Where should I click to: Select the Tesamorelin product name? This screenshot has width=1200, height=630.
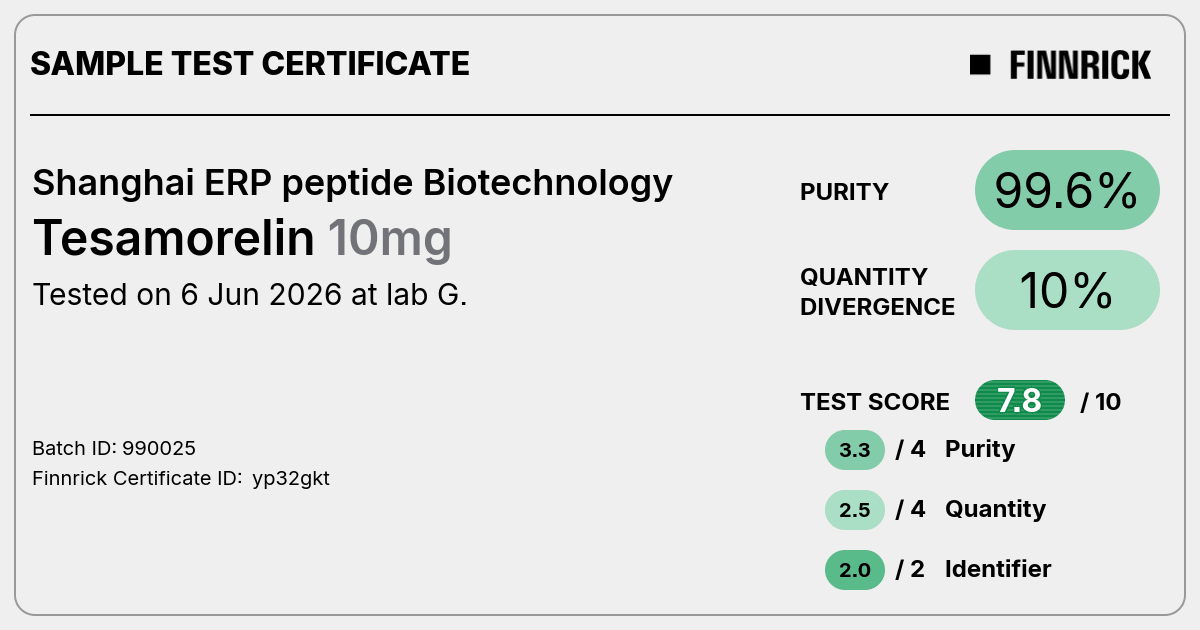174,238
